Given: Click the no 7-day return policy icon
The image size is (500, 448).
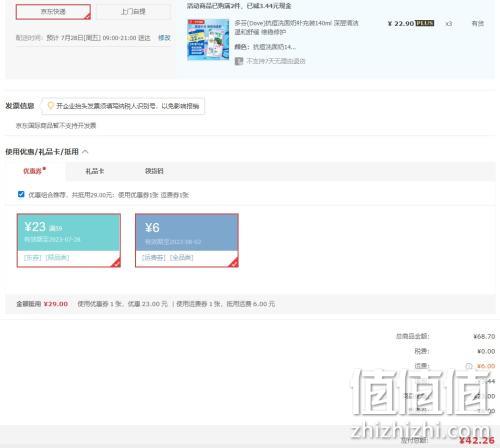Looking at the screenshot, I should tap(239, 61).
